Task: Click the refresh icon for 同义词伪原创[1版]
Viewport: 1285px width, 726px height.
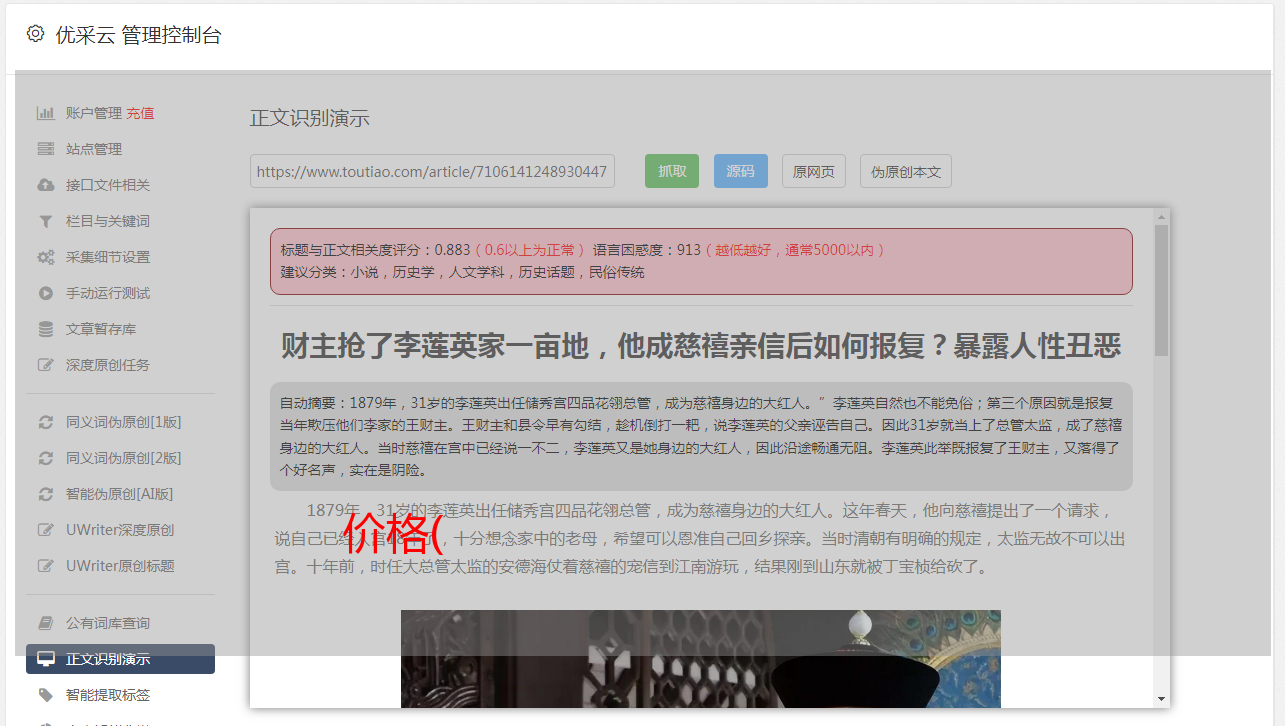Action: click(45, 422)
